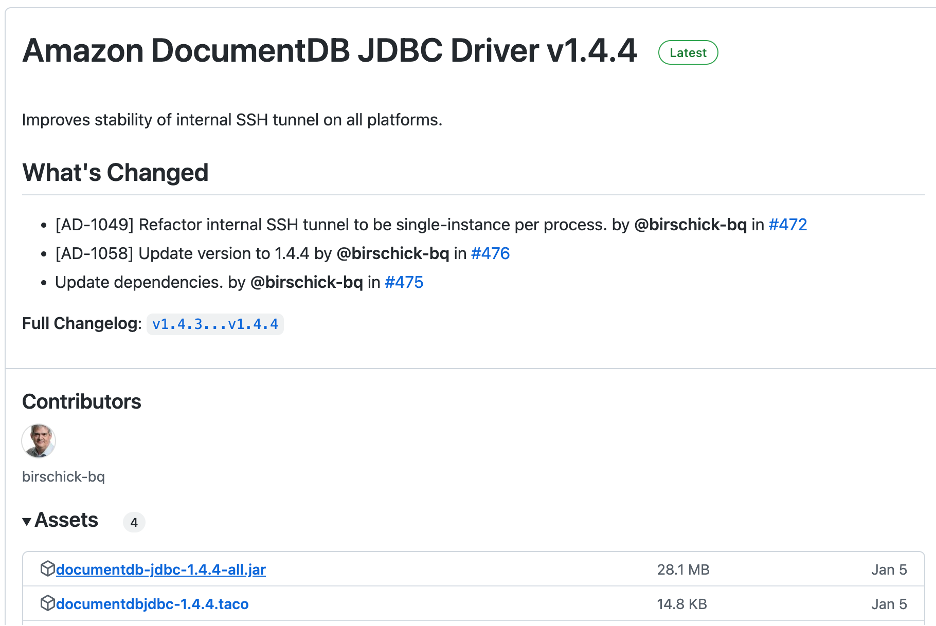Click the assets count badge showing 4
This screenshot has height=626, width=936.
[x=135, y=521]
